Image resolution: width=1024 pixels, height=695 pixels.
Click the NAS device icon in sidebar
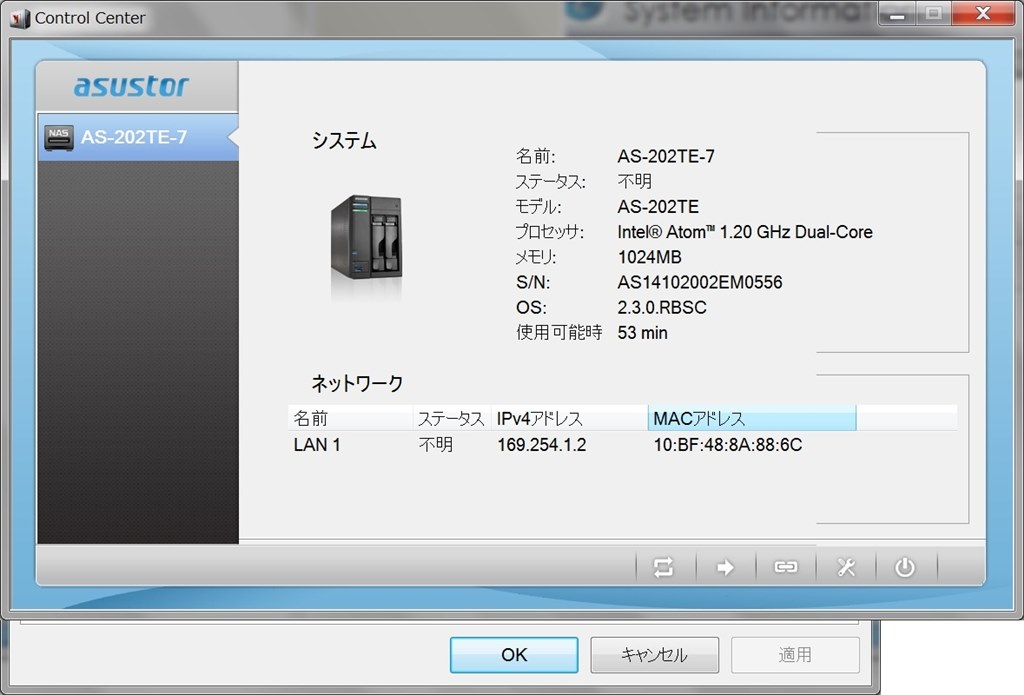59,138
